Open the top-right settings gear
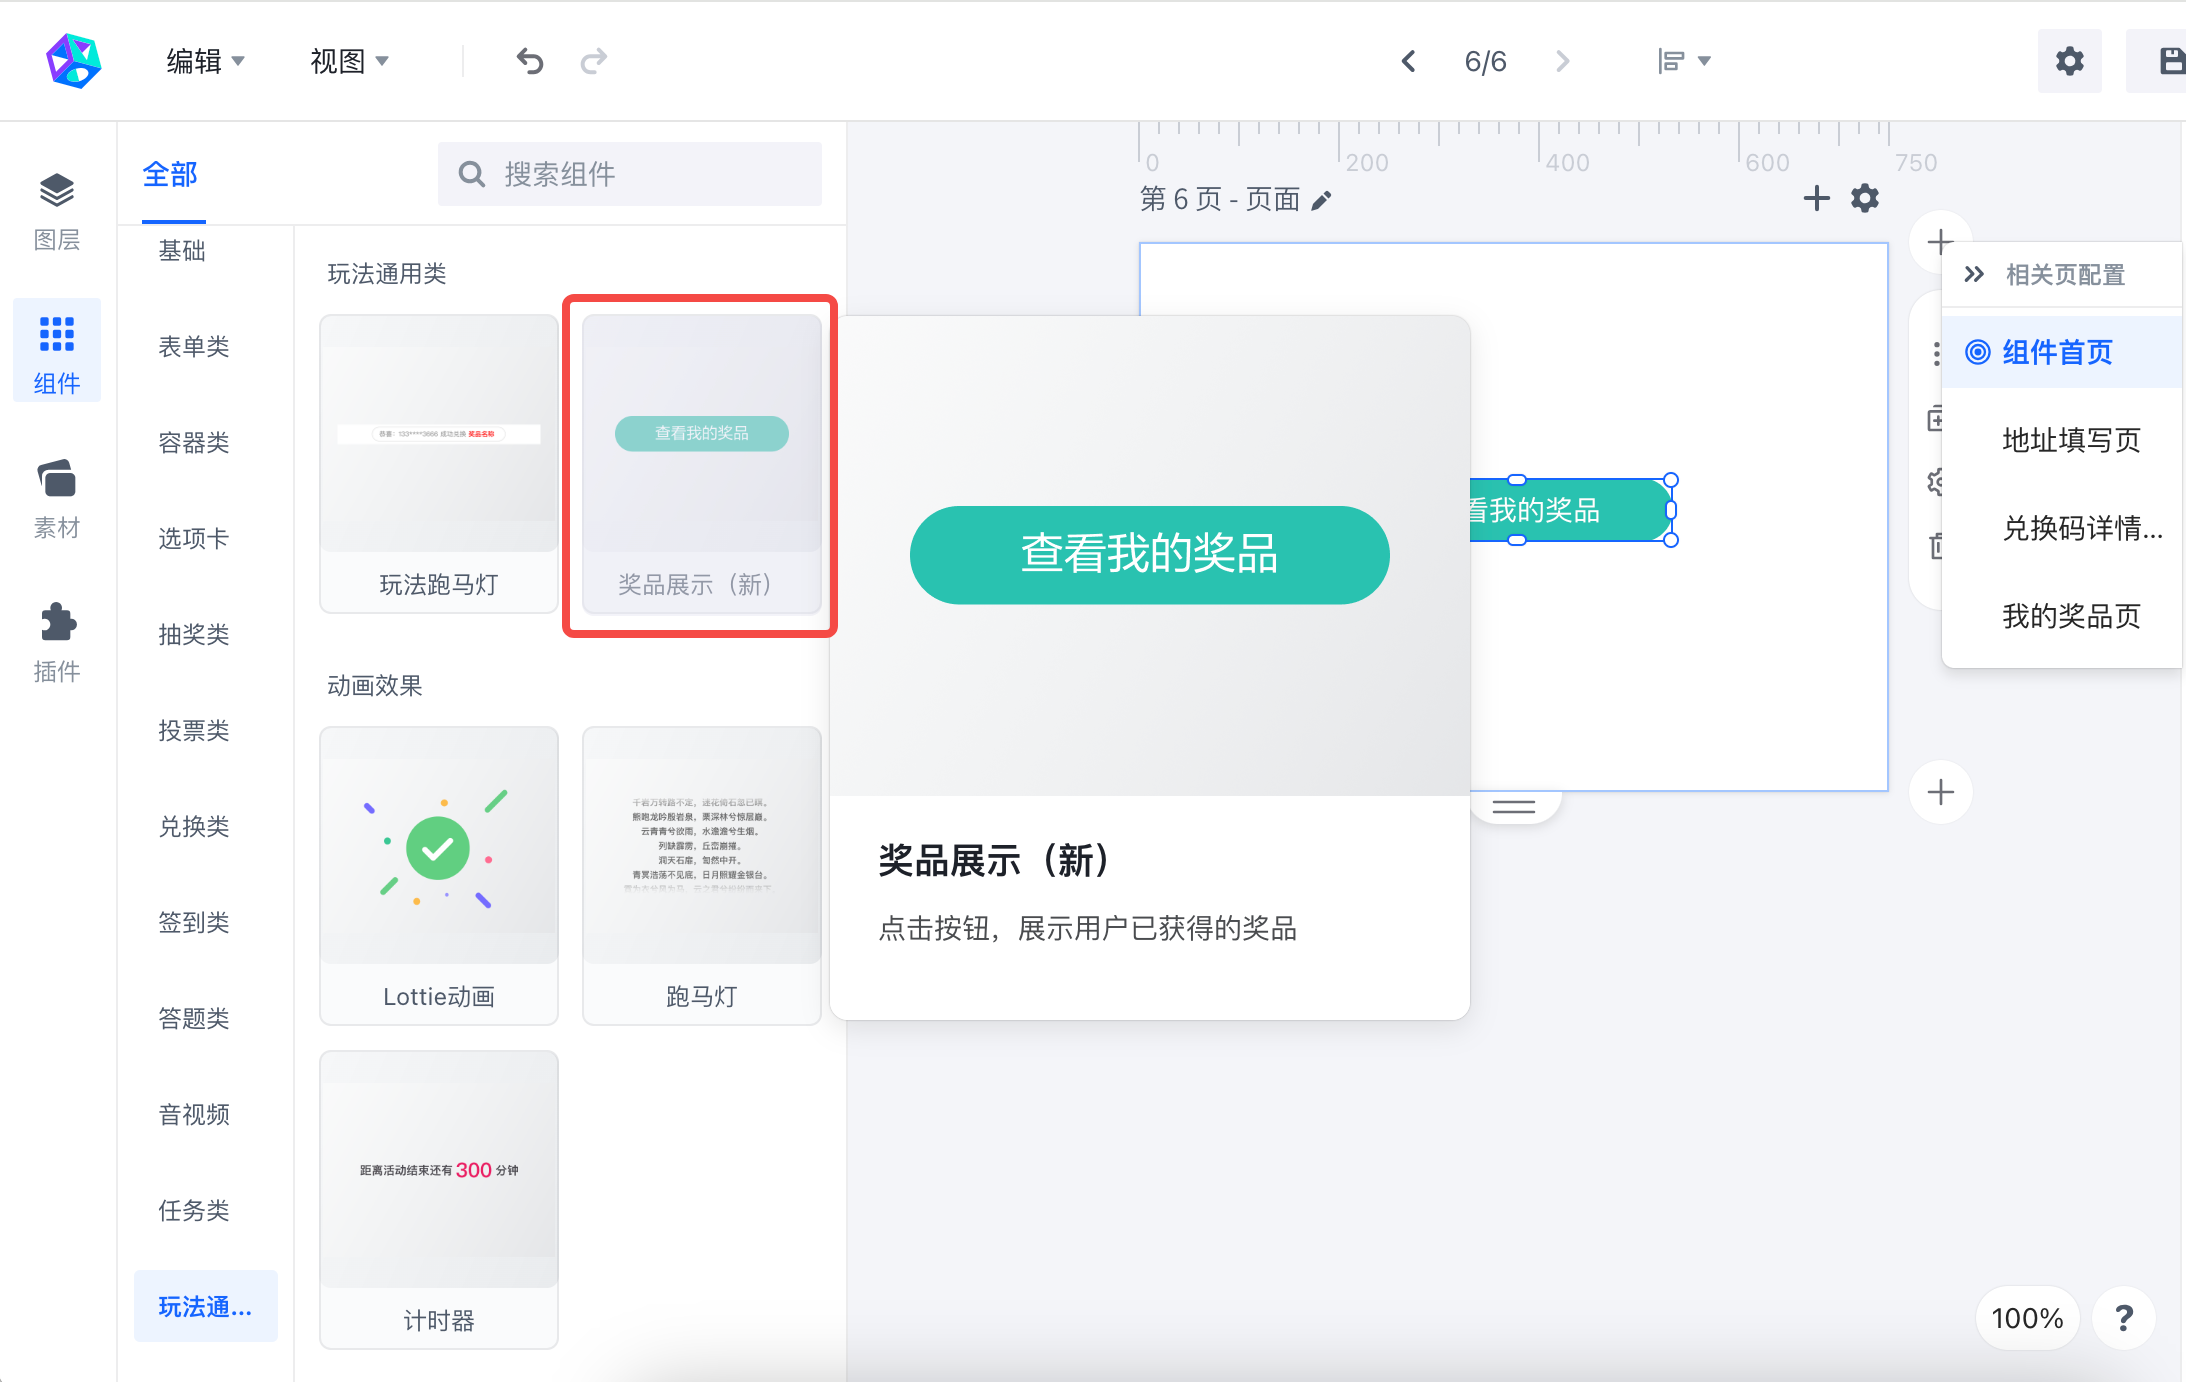This screenshot has width=2186, height=1382. pos(2069,61)
